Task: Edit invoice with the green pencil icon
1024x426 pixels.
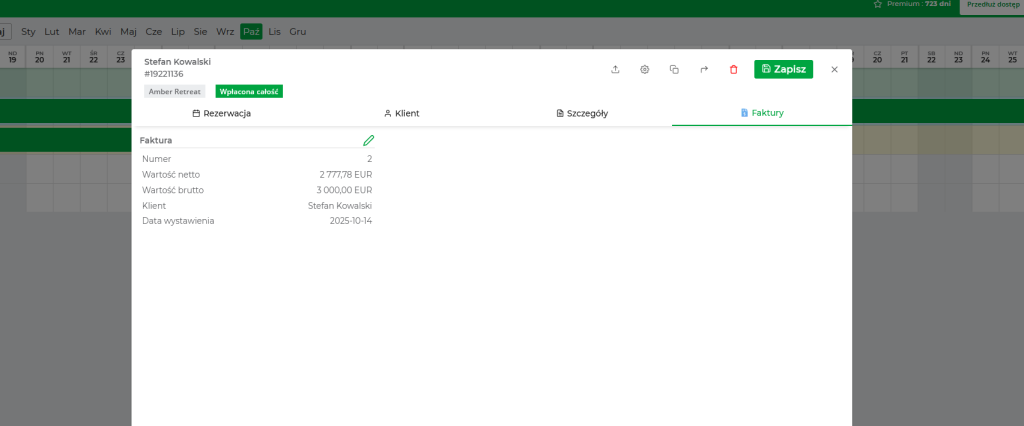Action: tap(368, 141)
